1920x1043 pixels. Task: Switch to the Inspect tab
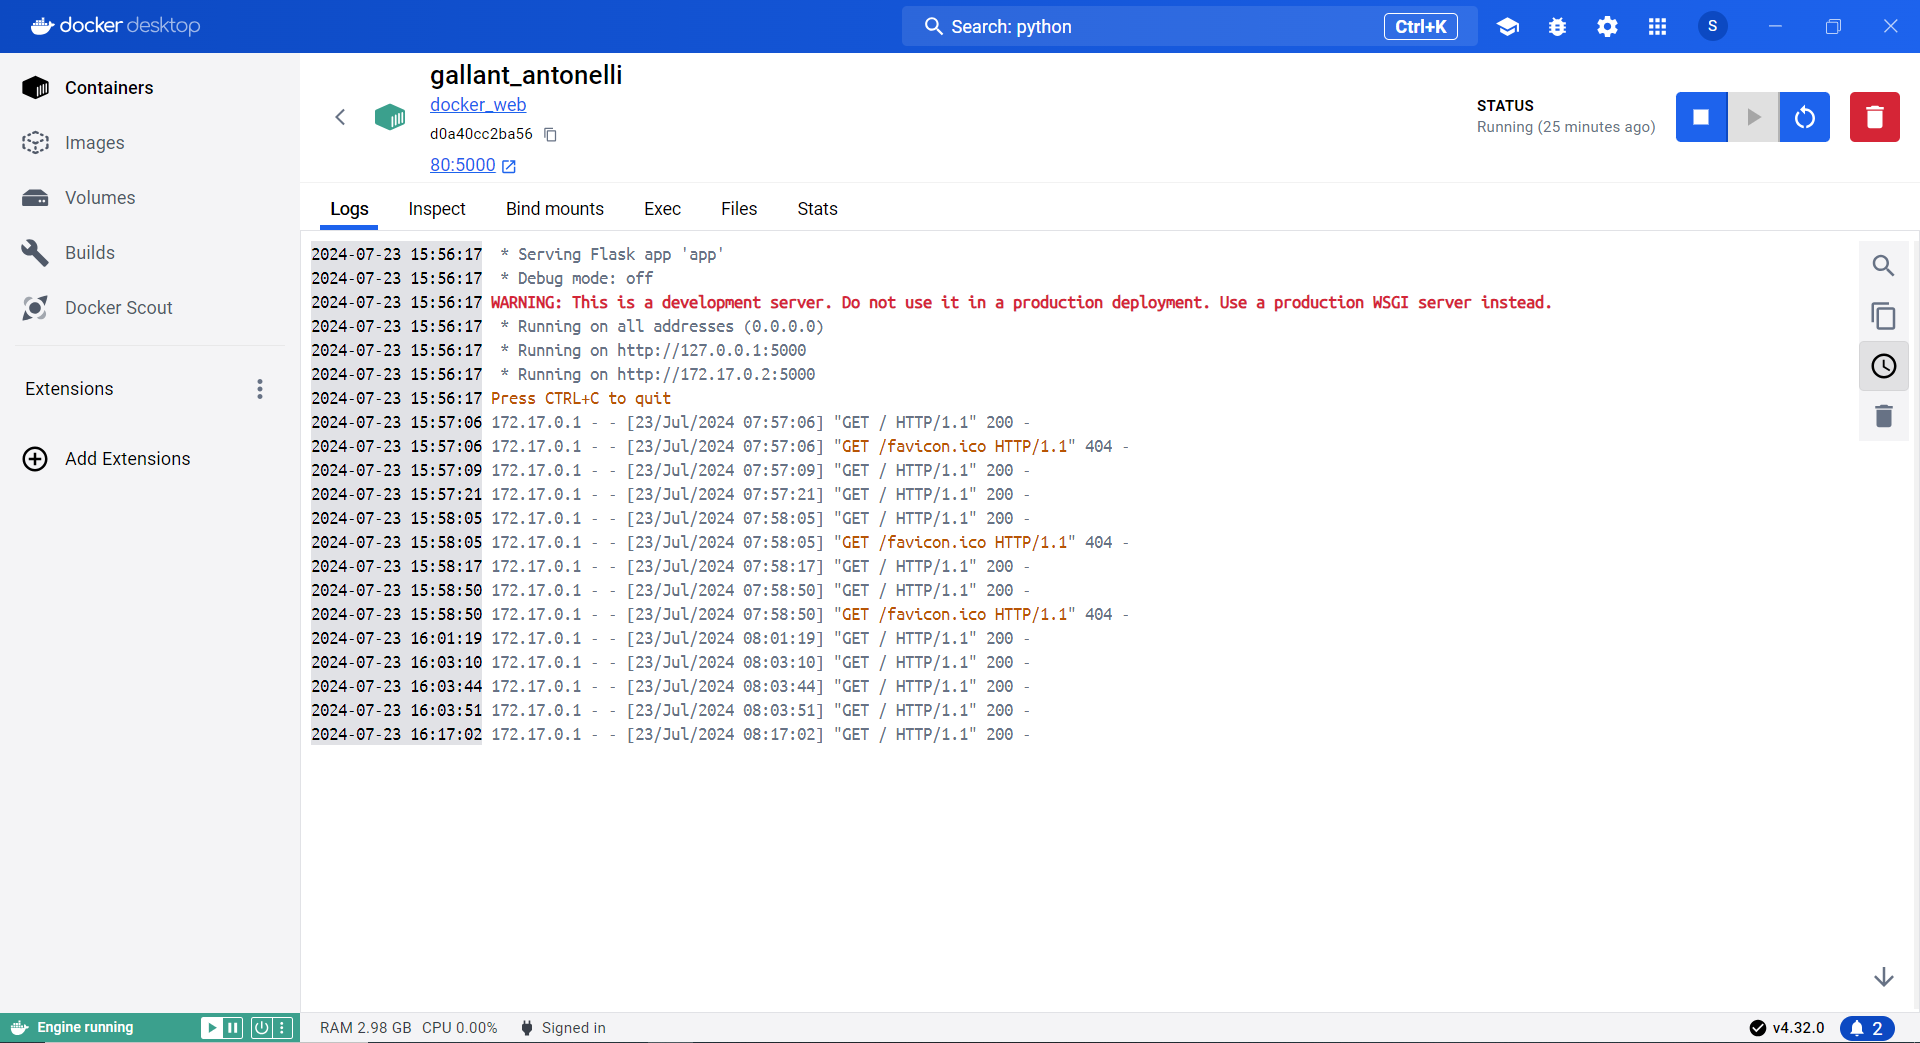click(x=437, y=209)
